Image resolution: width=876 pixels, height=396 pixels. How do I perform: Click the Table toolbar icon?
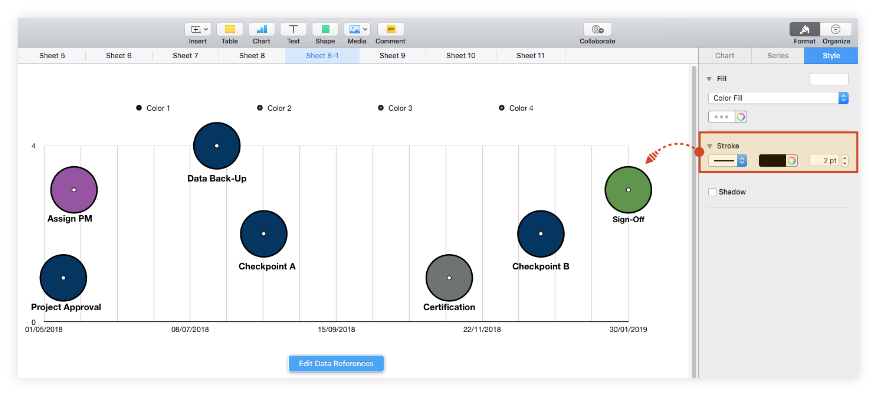point(230,30)
